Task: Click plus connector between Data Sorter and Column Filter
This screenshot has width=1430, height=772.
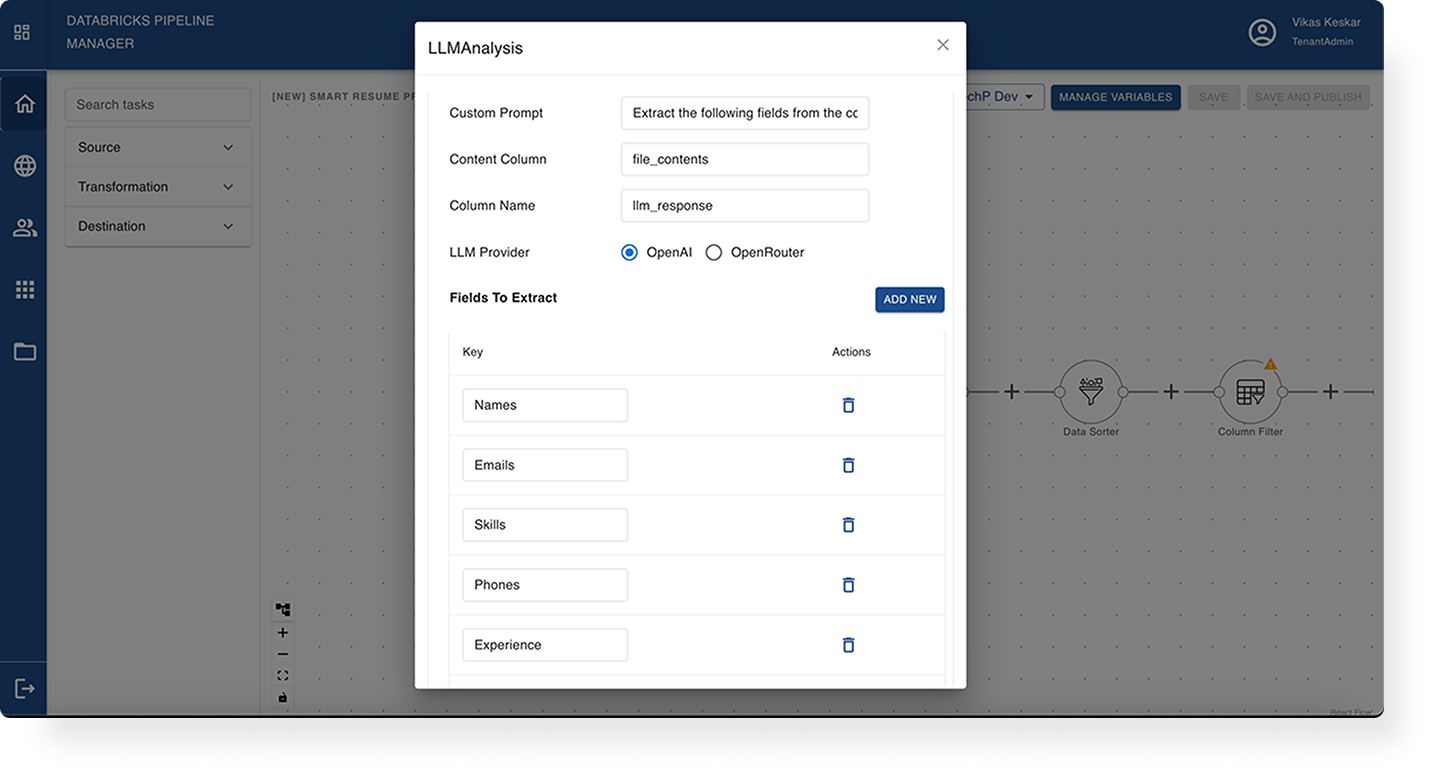Action: pyautogui.click(x=1170, y=392)
